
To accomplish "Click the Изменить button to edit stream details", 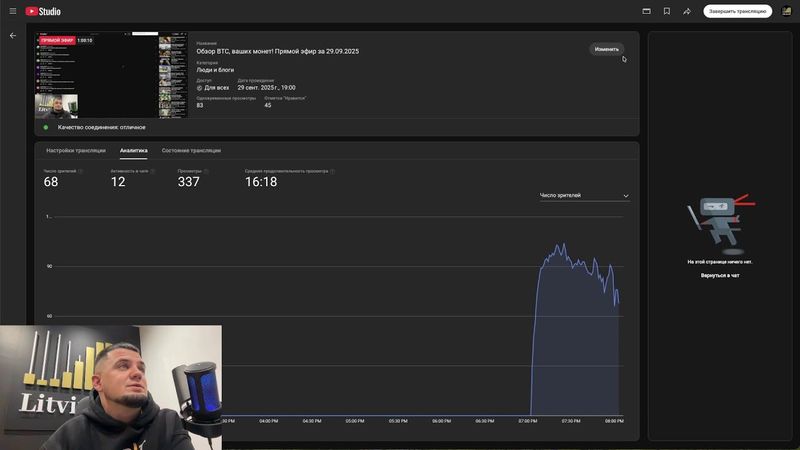I will click(x=606, y=49).
